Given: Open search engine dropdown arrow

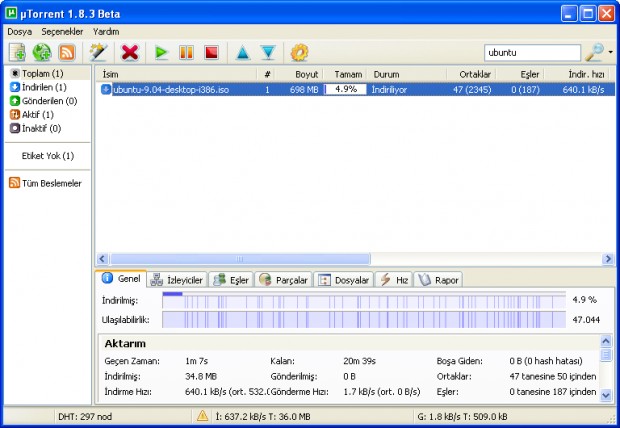Looking at the screenshot, I should [611, 52].
